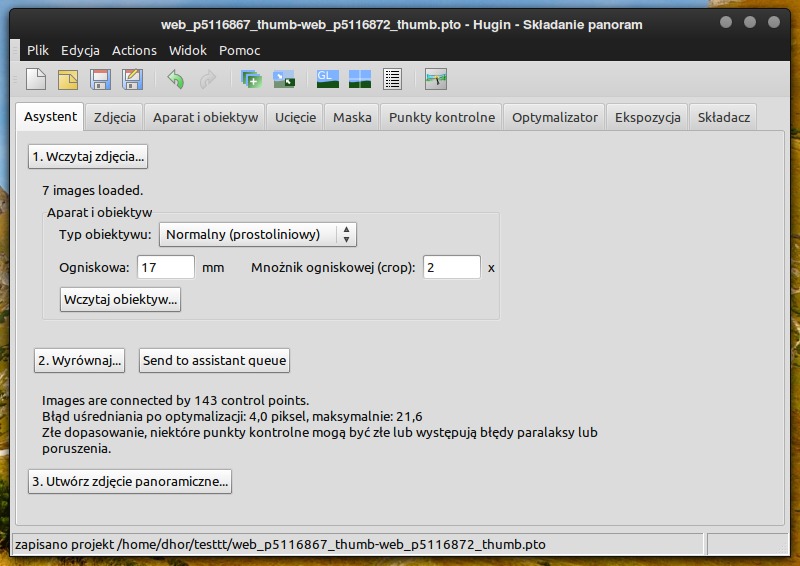The height and width of the screenshot is (566, 800).
Task: Open the Pomoc menu
Action: point(239,51)
